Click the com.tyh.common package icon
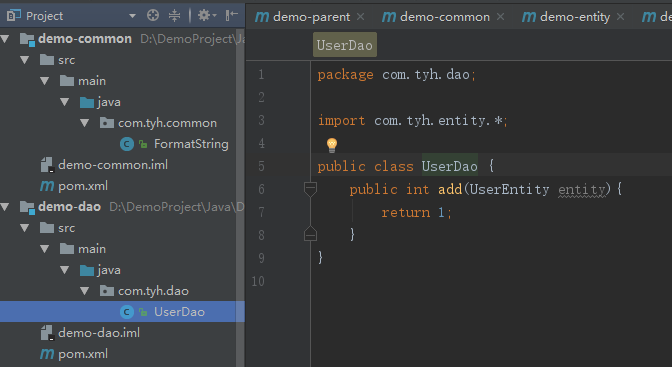672x367 pixels. [x=107, y=123]
